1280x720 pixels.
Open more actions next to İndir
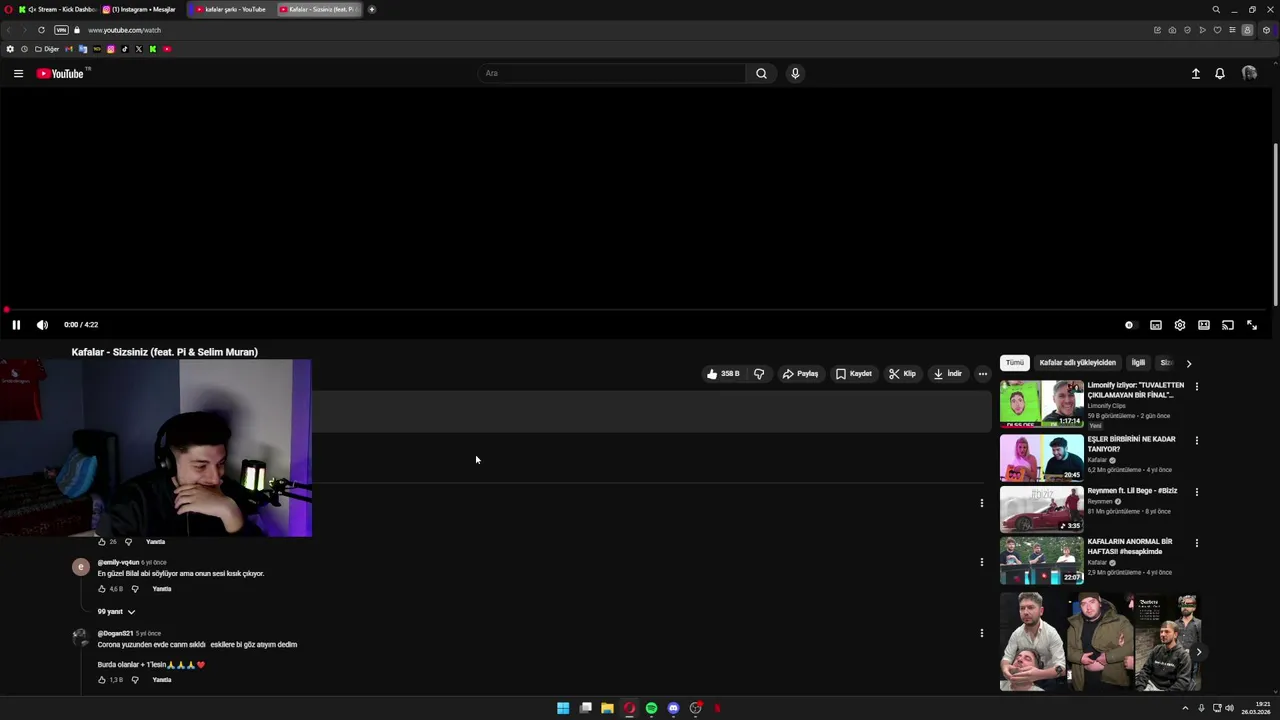click(x=983, y=374)
